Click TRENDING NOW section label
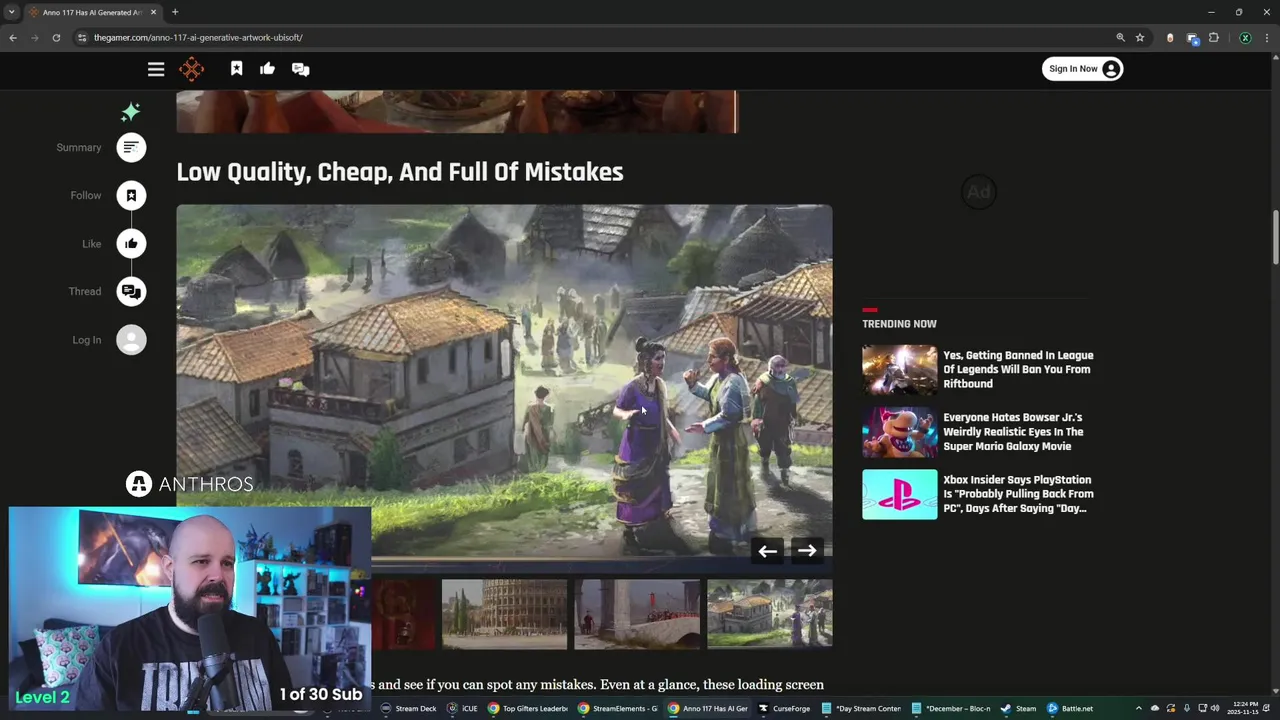 click(x=899, y=324)
